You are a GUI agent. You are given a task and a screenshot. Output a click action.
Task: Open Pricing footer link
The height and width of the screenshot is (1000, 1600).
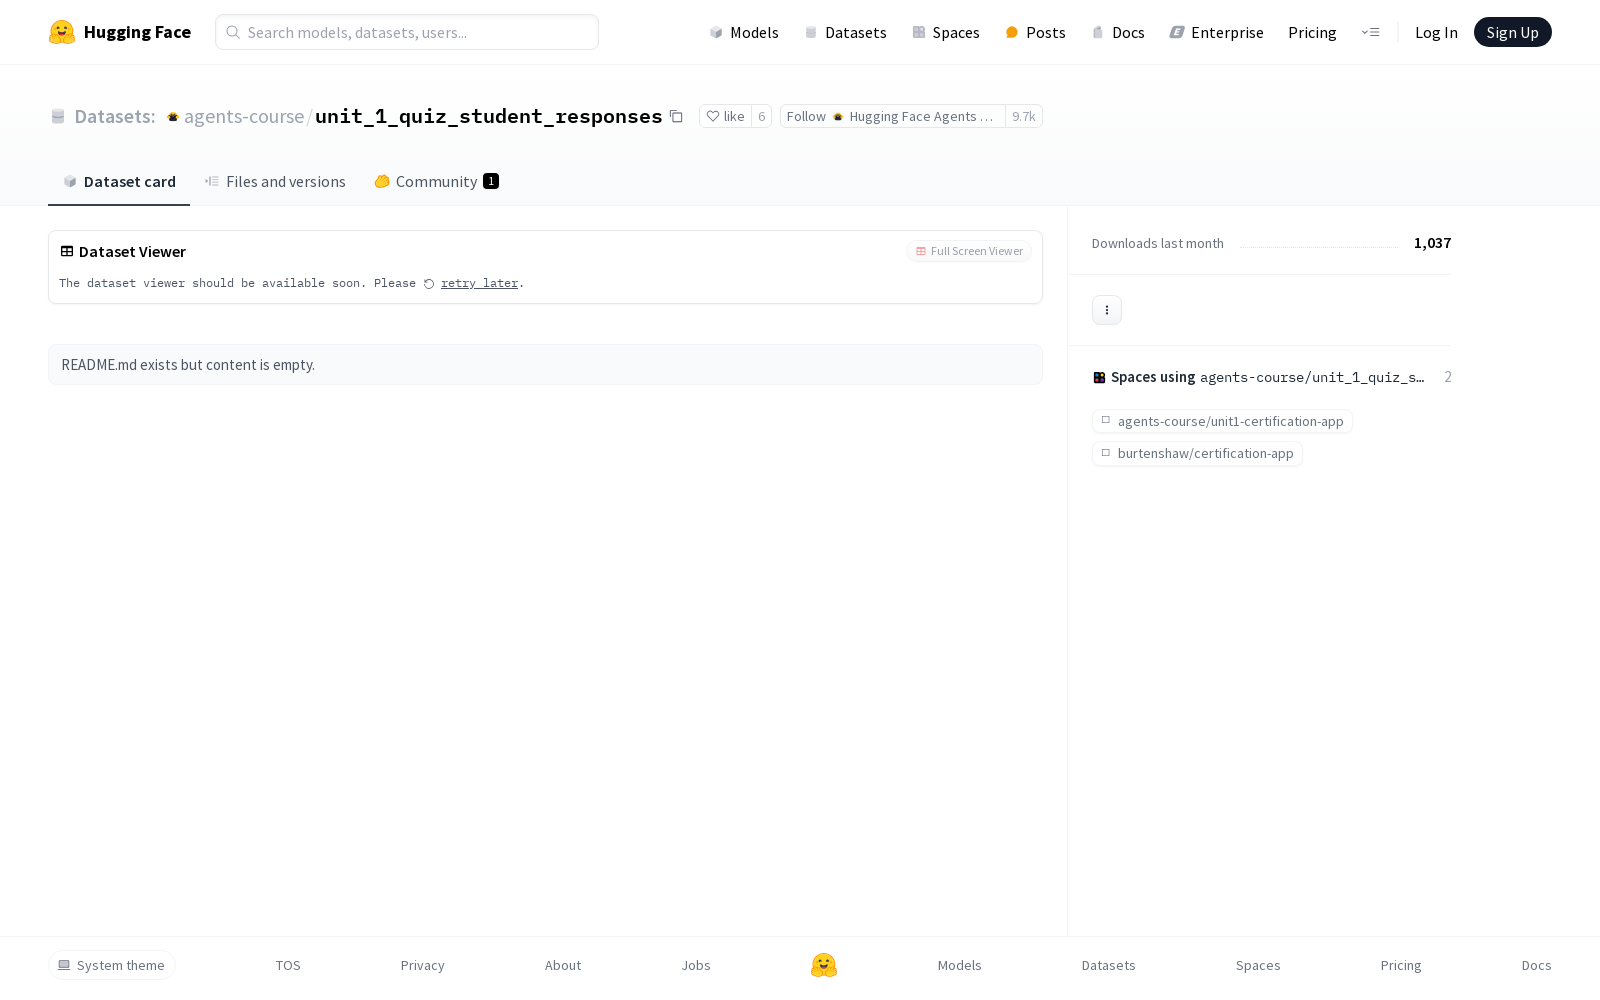point(1401,965)
